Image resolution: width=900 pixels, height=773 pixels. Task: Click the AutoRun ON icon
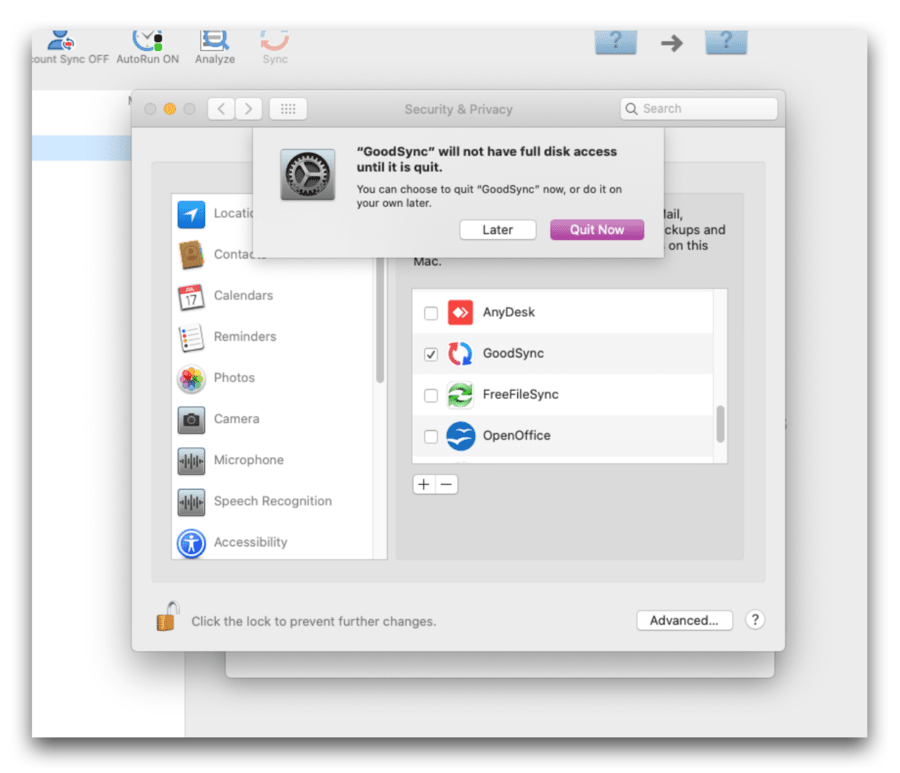pyautogui.click(x=146, y=40)
